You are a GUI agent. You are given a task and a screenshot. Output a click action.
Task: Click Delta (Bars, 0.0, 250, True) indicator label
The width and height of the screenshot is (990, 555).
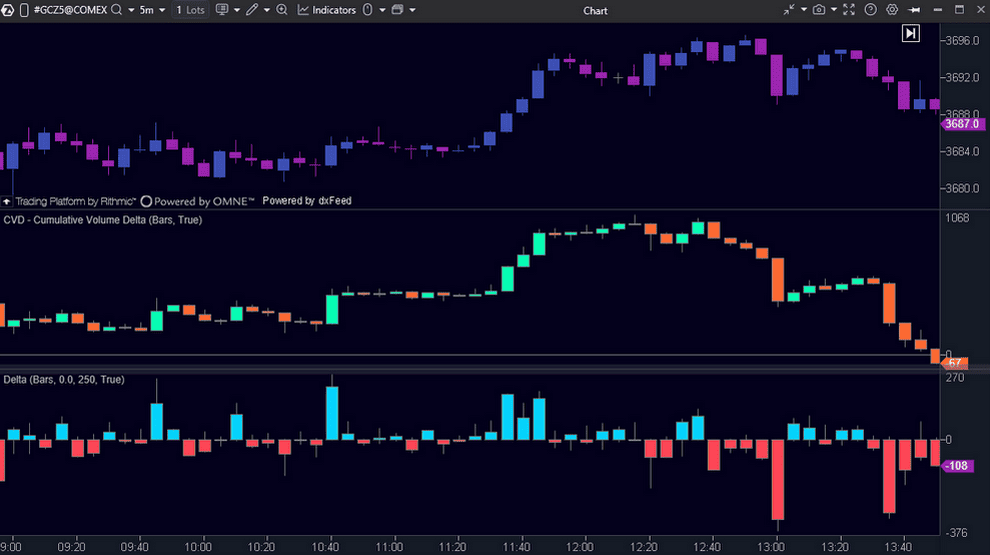64,379
